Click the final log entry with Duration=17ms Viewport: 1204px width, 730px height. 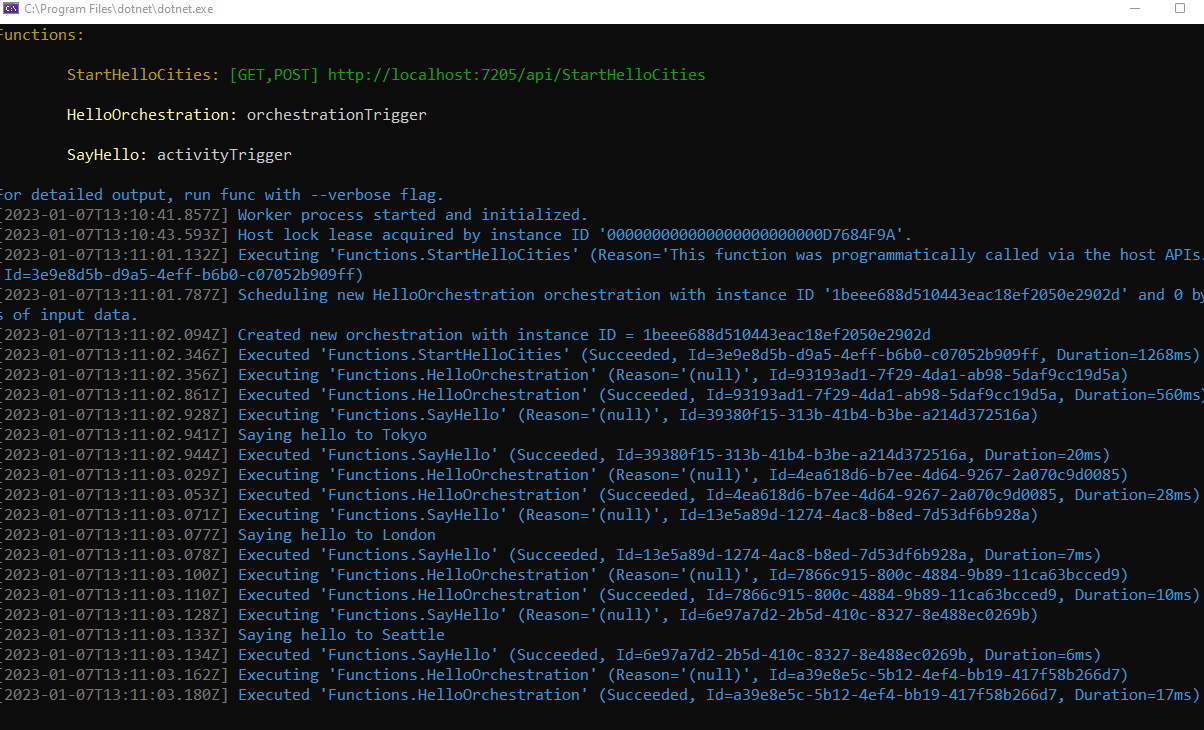pos(717,695)
